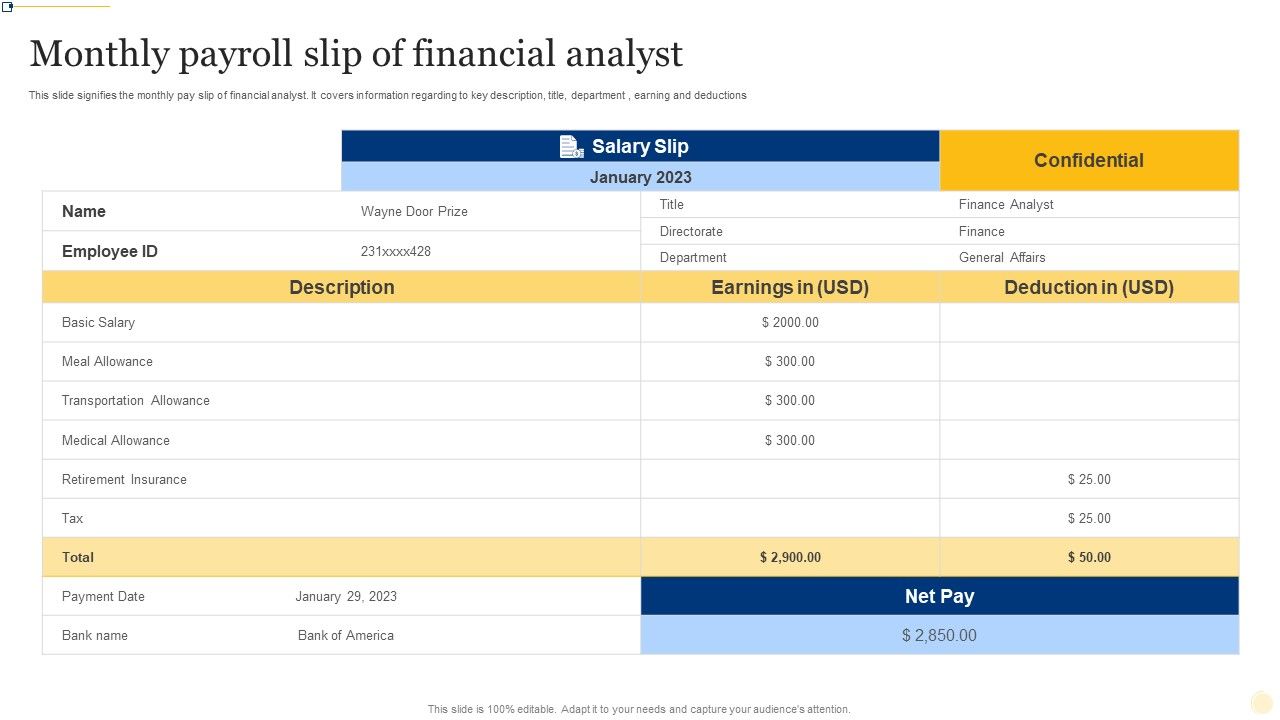The image size is (1280, 720).
Task: Select the 'Title' label
Action: point(672,204)
